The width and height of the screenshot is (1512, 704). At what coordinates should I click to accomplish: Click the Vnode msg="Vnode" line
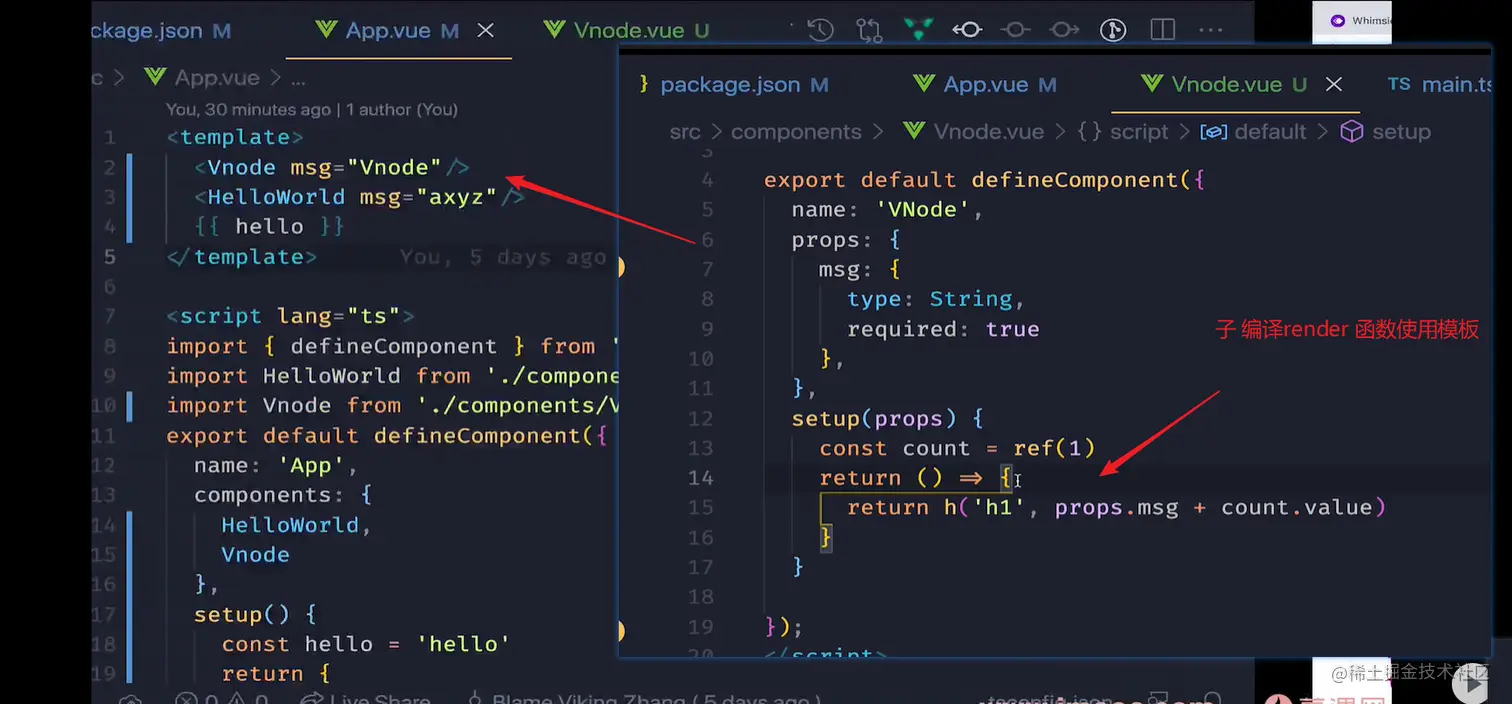pos(332,167)
